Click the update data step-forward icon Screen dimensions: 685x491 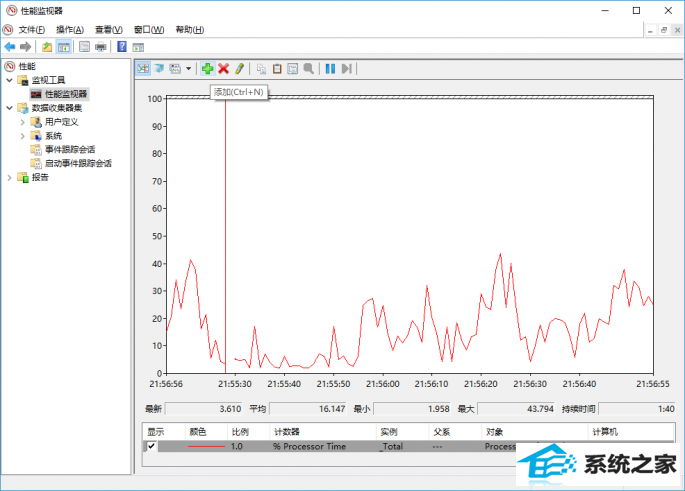346,68
